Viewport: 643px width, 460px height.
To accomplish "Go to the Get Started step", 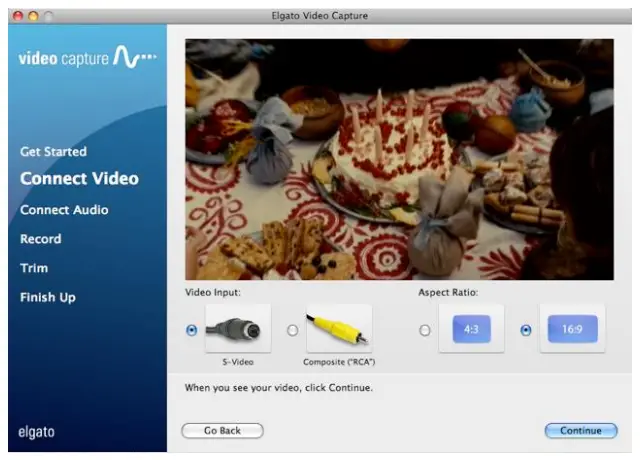I will (x=53, y=152).
